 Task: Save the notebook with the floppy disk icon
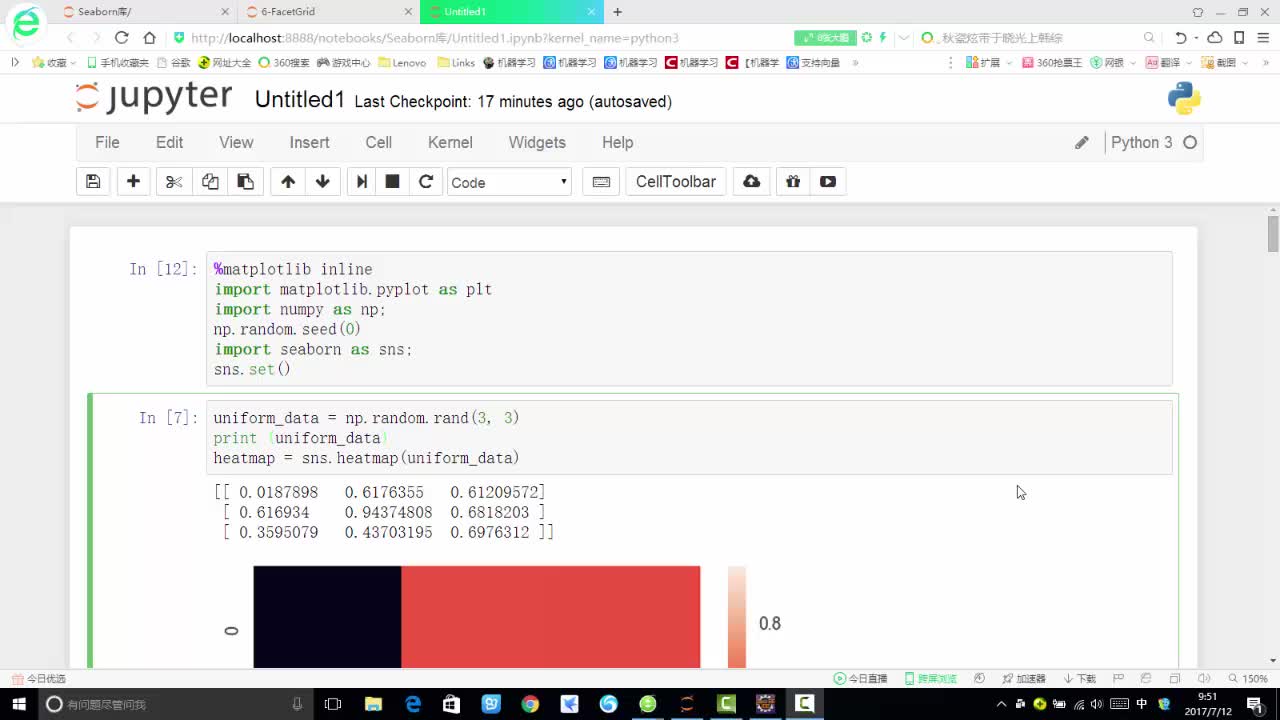tap(93, 182)
